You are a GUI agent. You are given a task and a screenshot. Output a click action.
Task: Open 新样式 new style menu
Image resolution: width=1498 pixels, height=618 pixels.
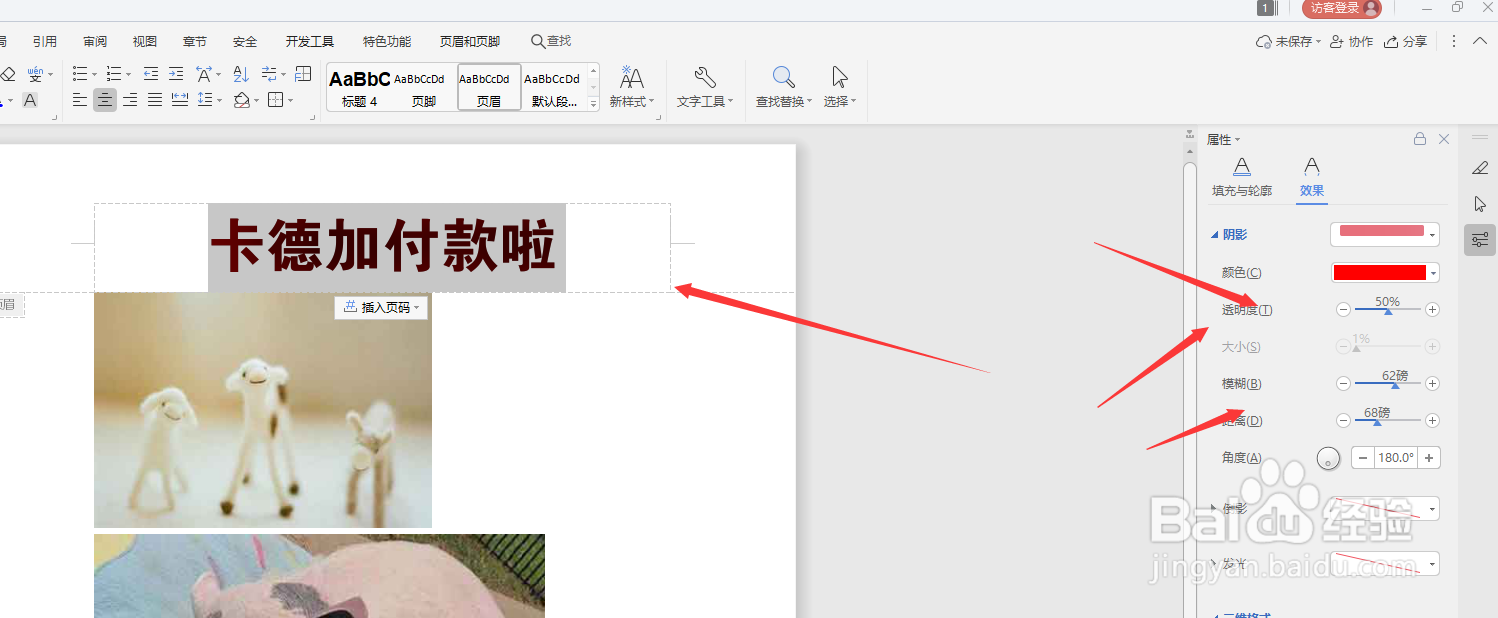(x=632, y=87)
